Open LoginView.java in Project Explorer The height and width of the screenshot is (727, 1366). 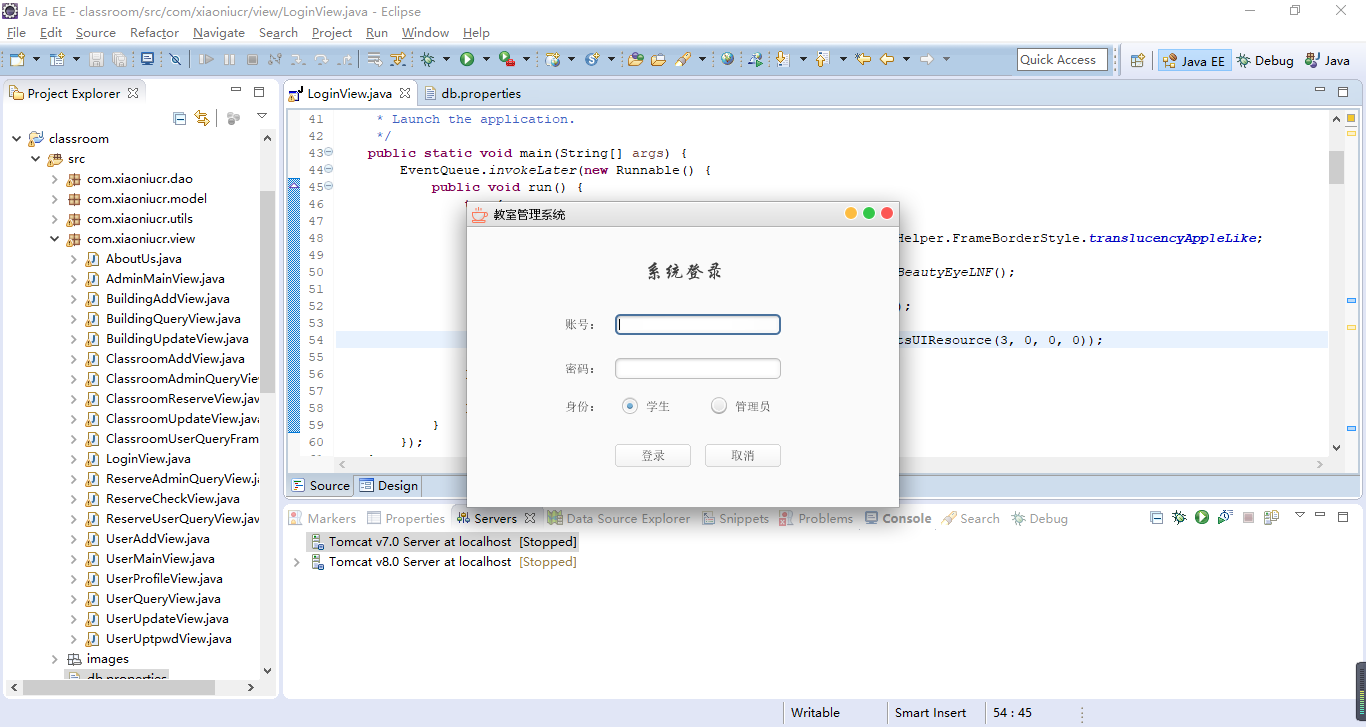[x=148, y=459]
